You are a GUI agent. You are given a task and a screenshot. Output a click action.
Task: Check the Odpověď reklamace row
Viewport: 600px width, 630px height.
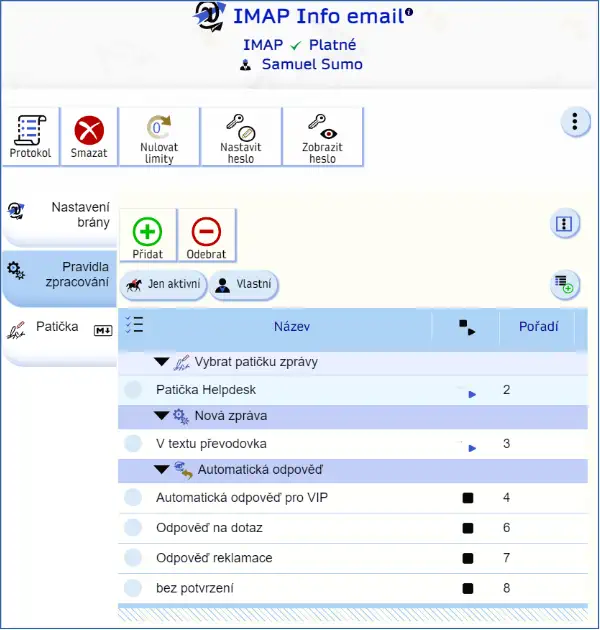point(133,558)
